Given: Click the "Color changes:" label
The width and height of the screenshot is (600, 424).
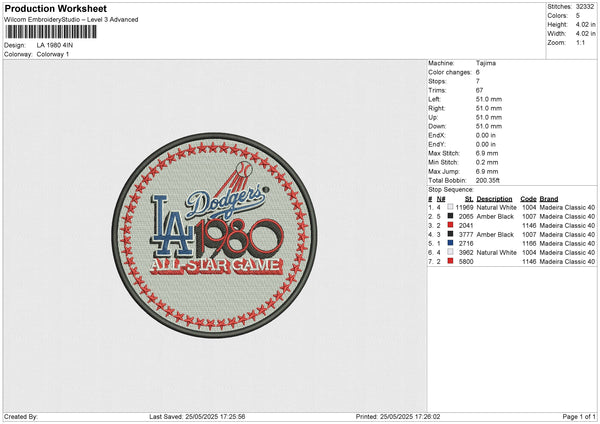Looking at the screenshot, I should pos(450,72).
